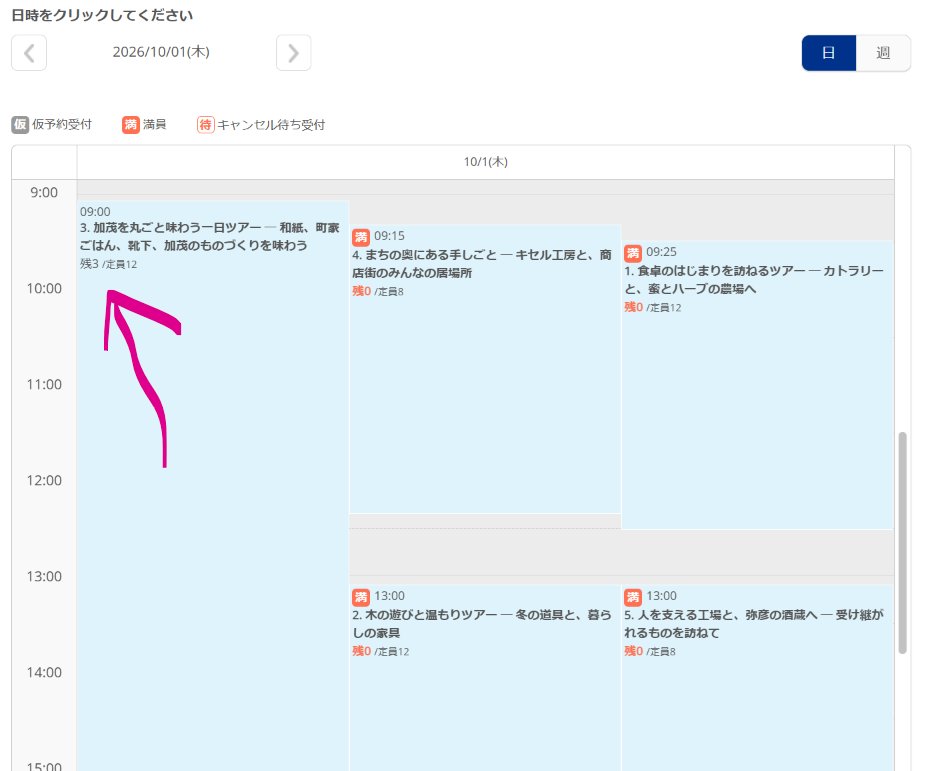Viewport: 931px width, 771px height.
Task: Click 残0 /定員8 on the 09:15 event
Action: click(378, 291)
